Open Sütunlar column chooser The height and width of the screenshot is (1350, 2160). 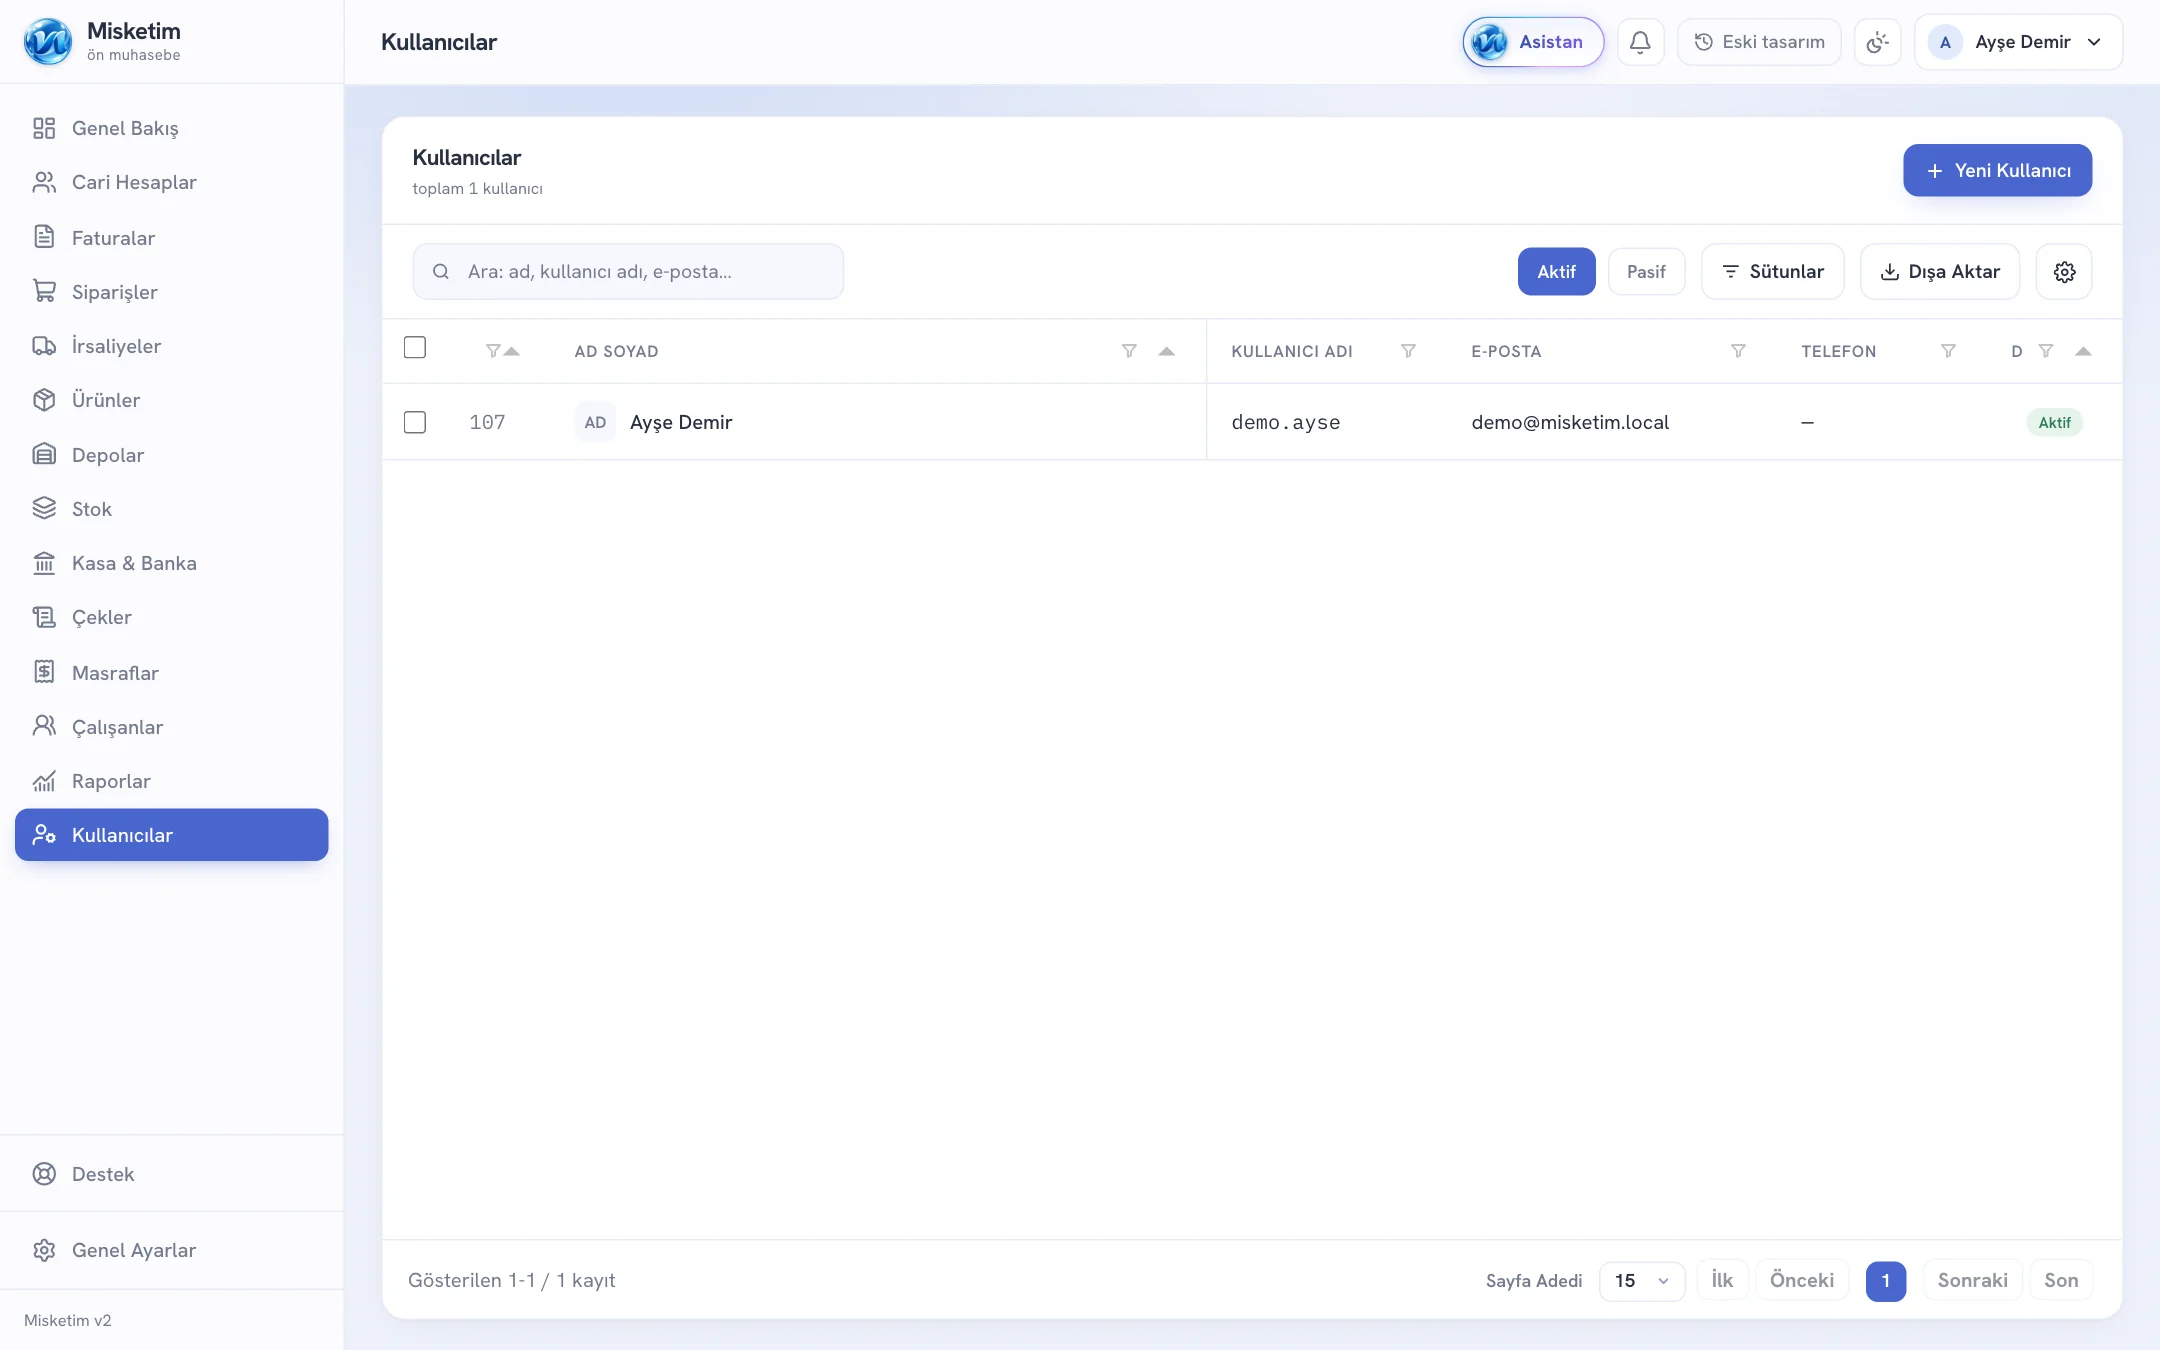(x=1773, y=272)
